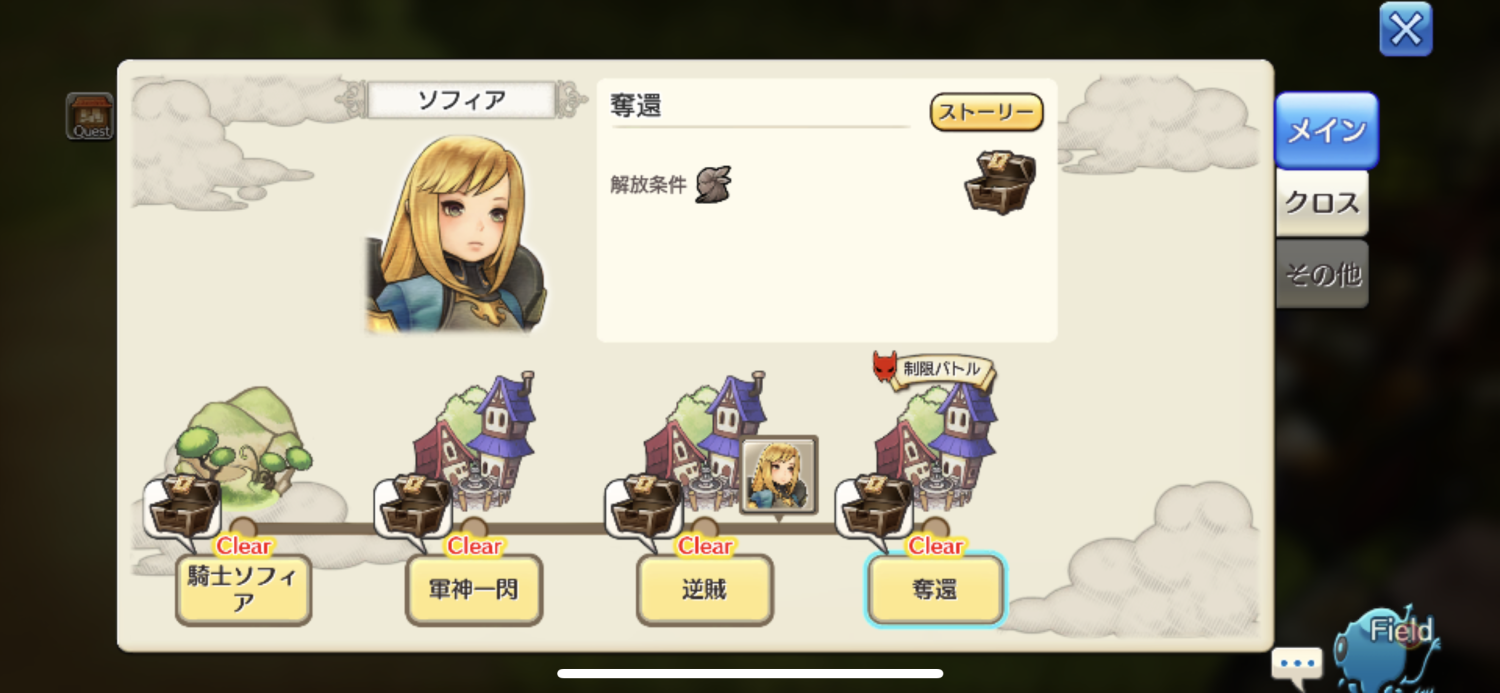
Task: Select the 奪還 stage button
Action: click(935, 590)
